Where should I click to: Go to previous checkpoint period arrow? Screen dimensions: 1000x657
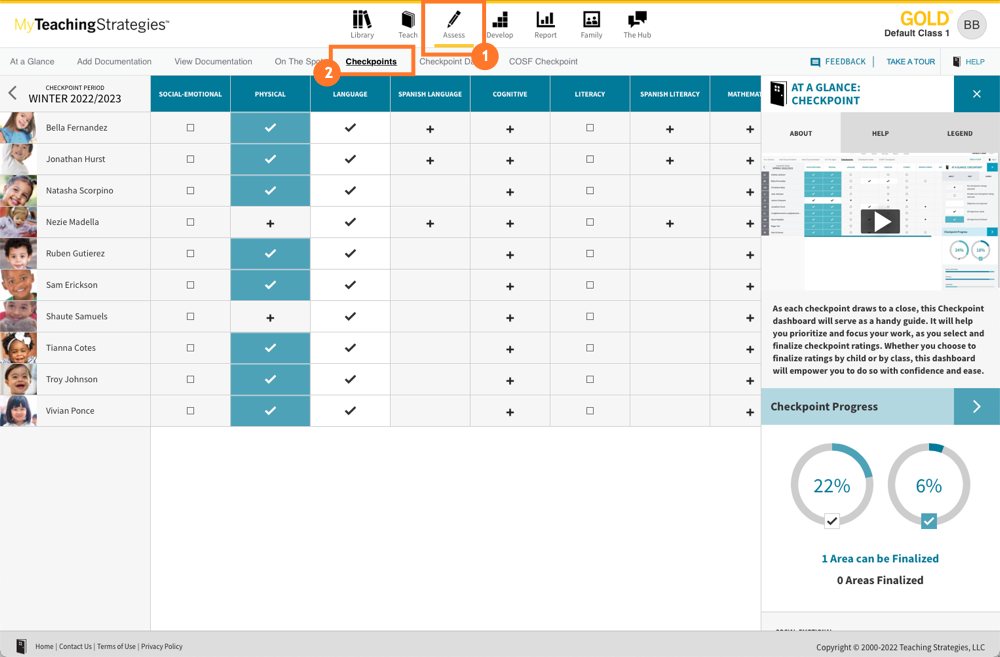(x=13, y=94)
